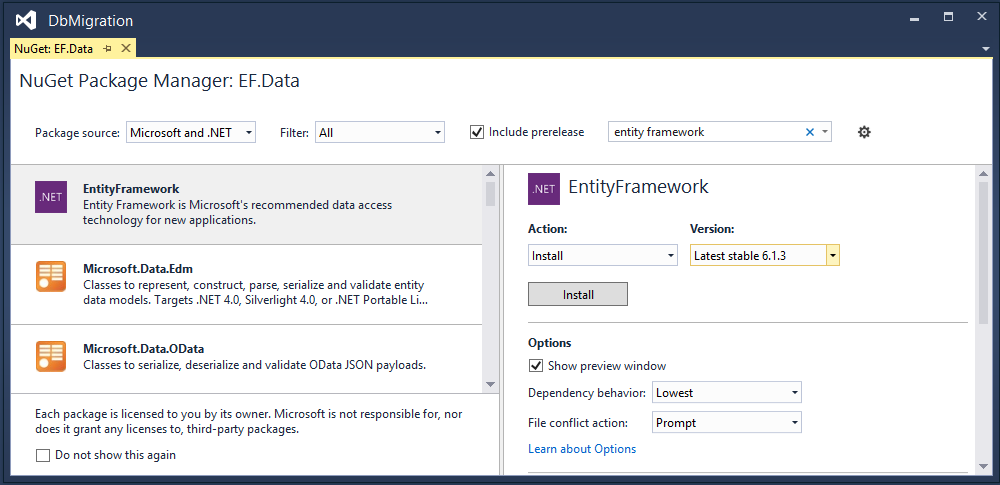This screenshot has height=485, width=1000.
Task: Close the NuGet: EF.Data tab
Action: (x=126, y=48)
